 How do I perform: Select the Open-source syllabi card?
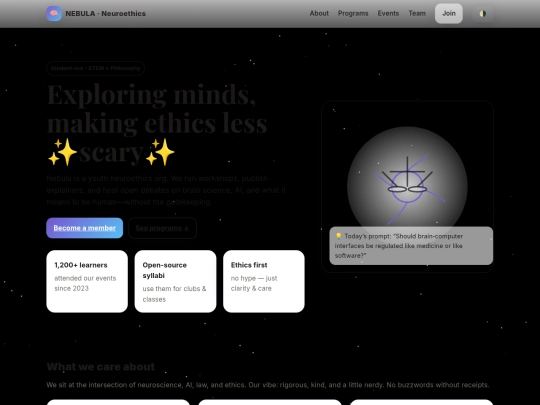pyautogui.click(x=175, y=281)
